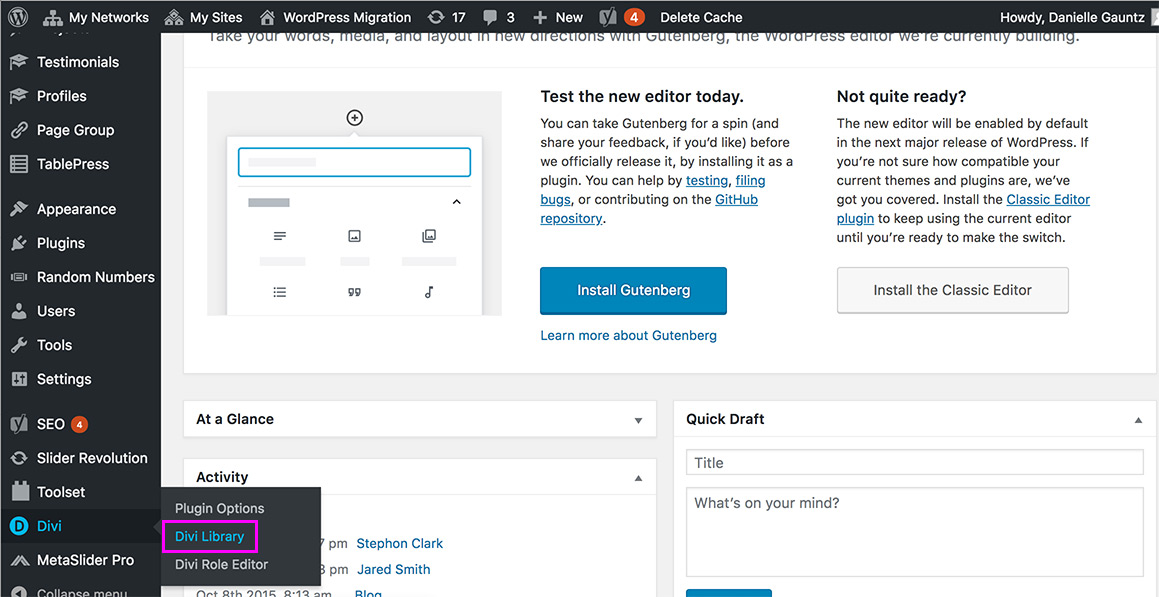This screenshot has width=1159, height=597.
Task: Click the MetaSlider Pro sidebar icon
Action: click(18, 560)
